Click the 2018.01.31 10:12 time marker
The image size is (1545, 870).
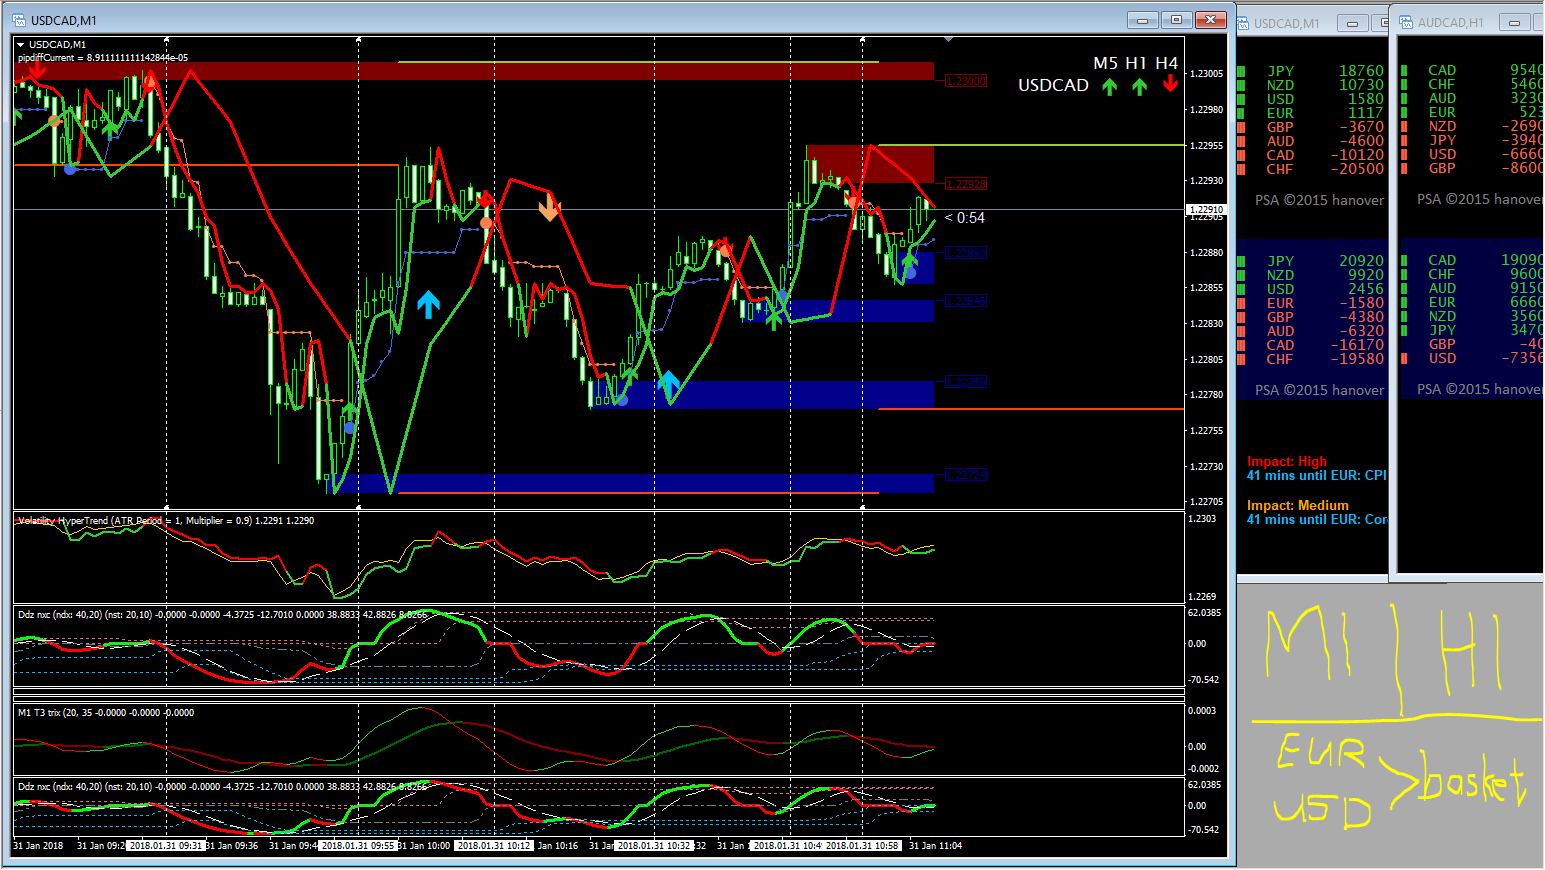[493, 846]
